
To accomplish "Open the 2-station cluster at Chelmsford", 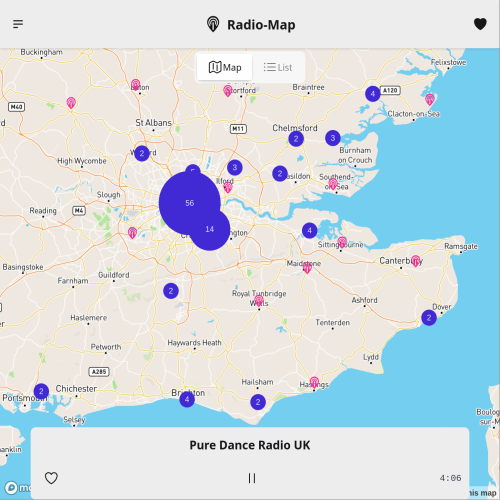I will [x=296, y=139].
